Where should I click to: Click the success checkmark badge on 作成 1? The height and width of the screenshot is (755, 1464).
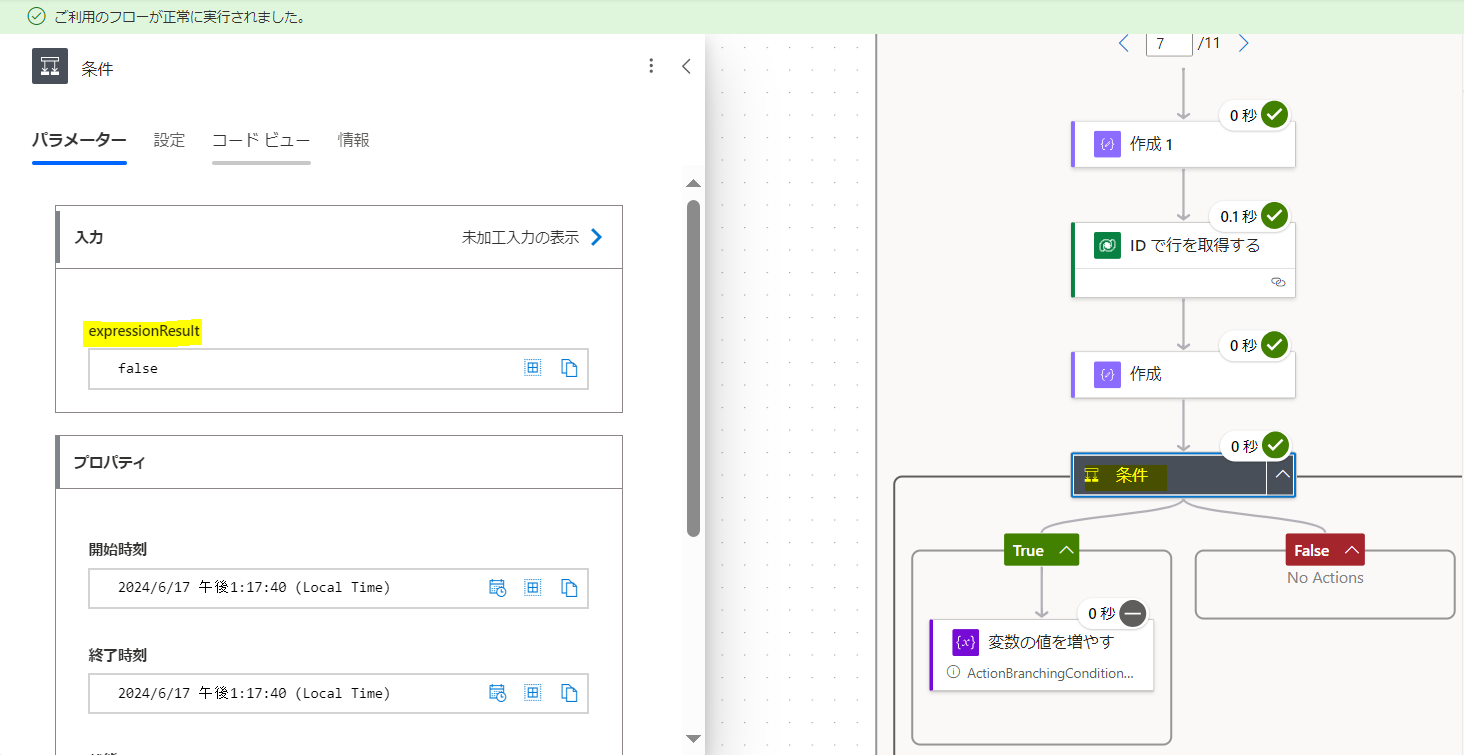point(1274,115)
